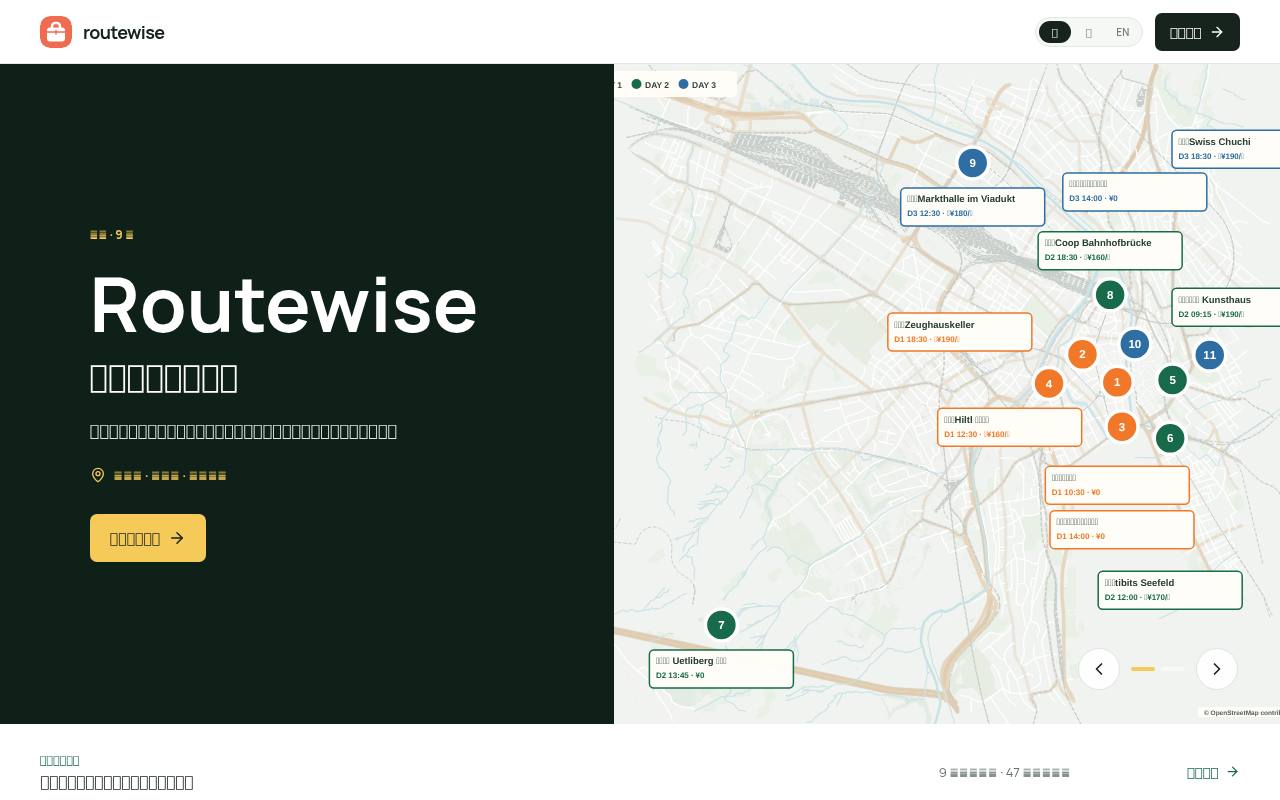Viewport: 1280px width, 800px height.
Task: Go to previous slide with left arrow
Action: [1099, 669]
